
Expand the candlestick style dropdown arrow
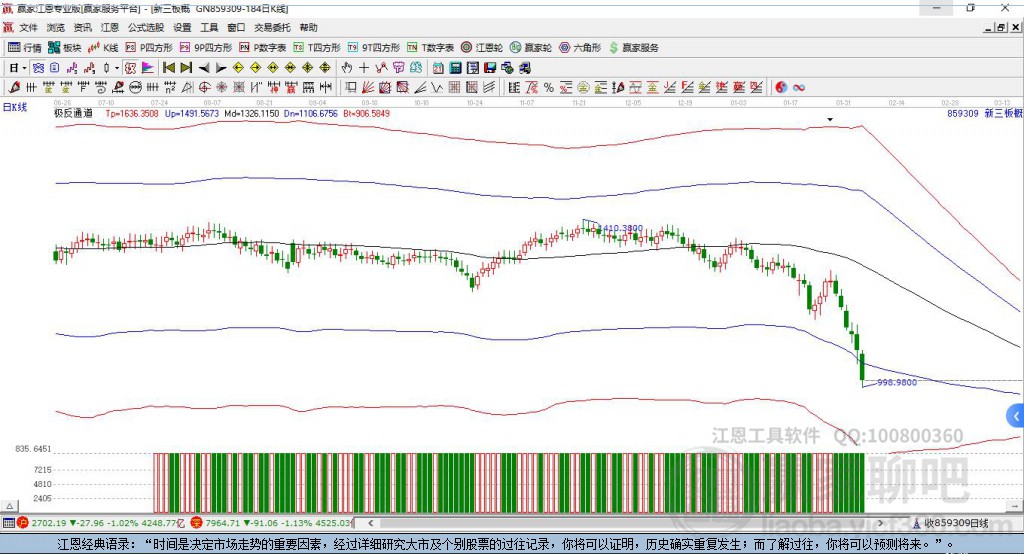click(x=117, y=68)
